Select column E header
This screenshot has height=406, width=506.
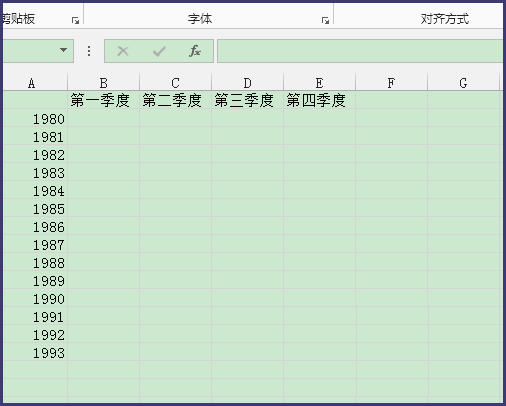point(319,83)
